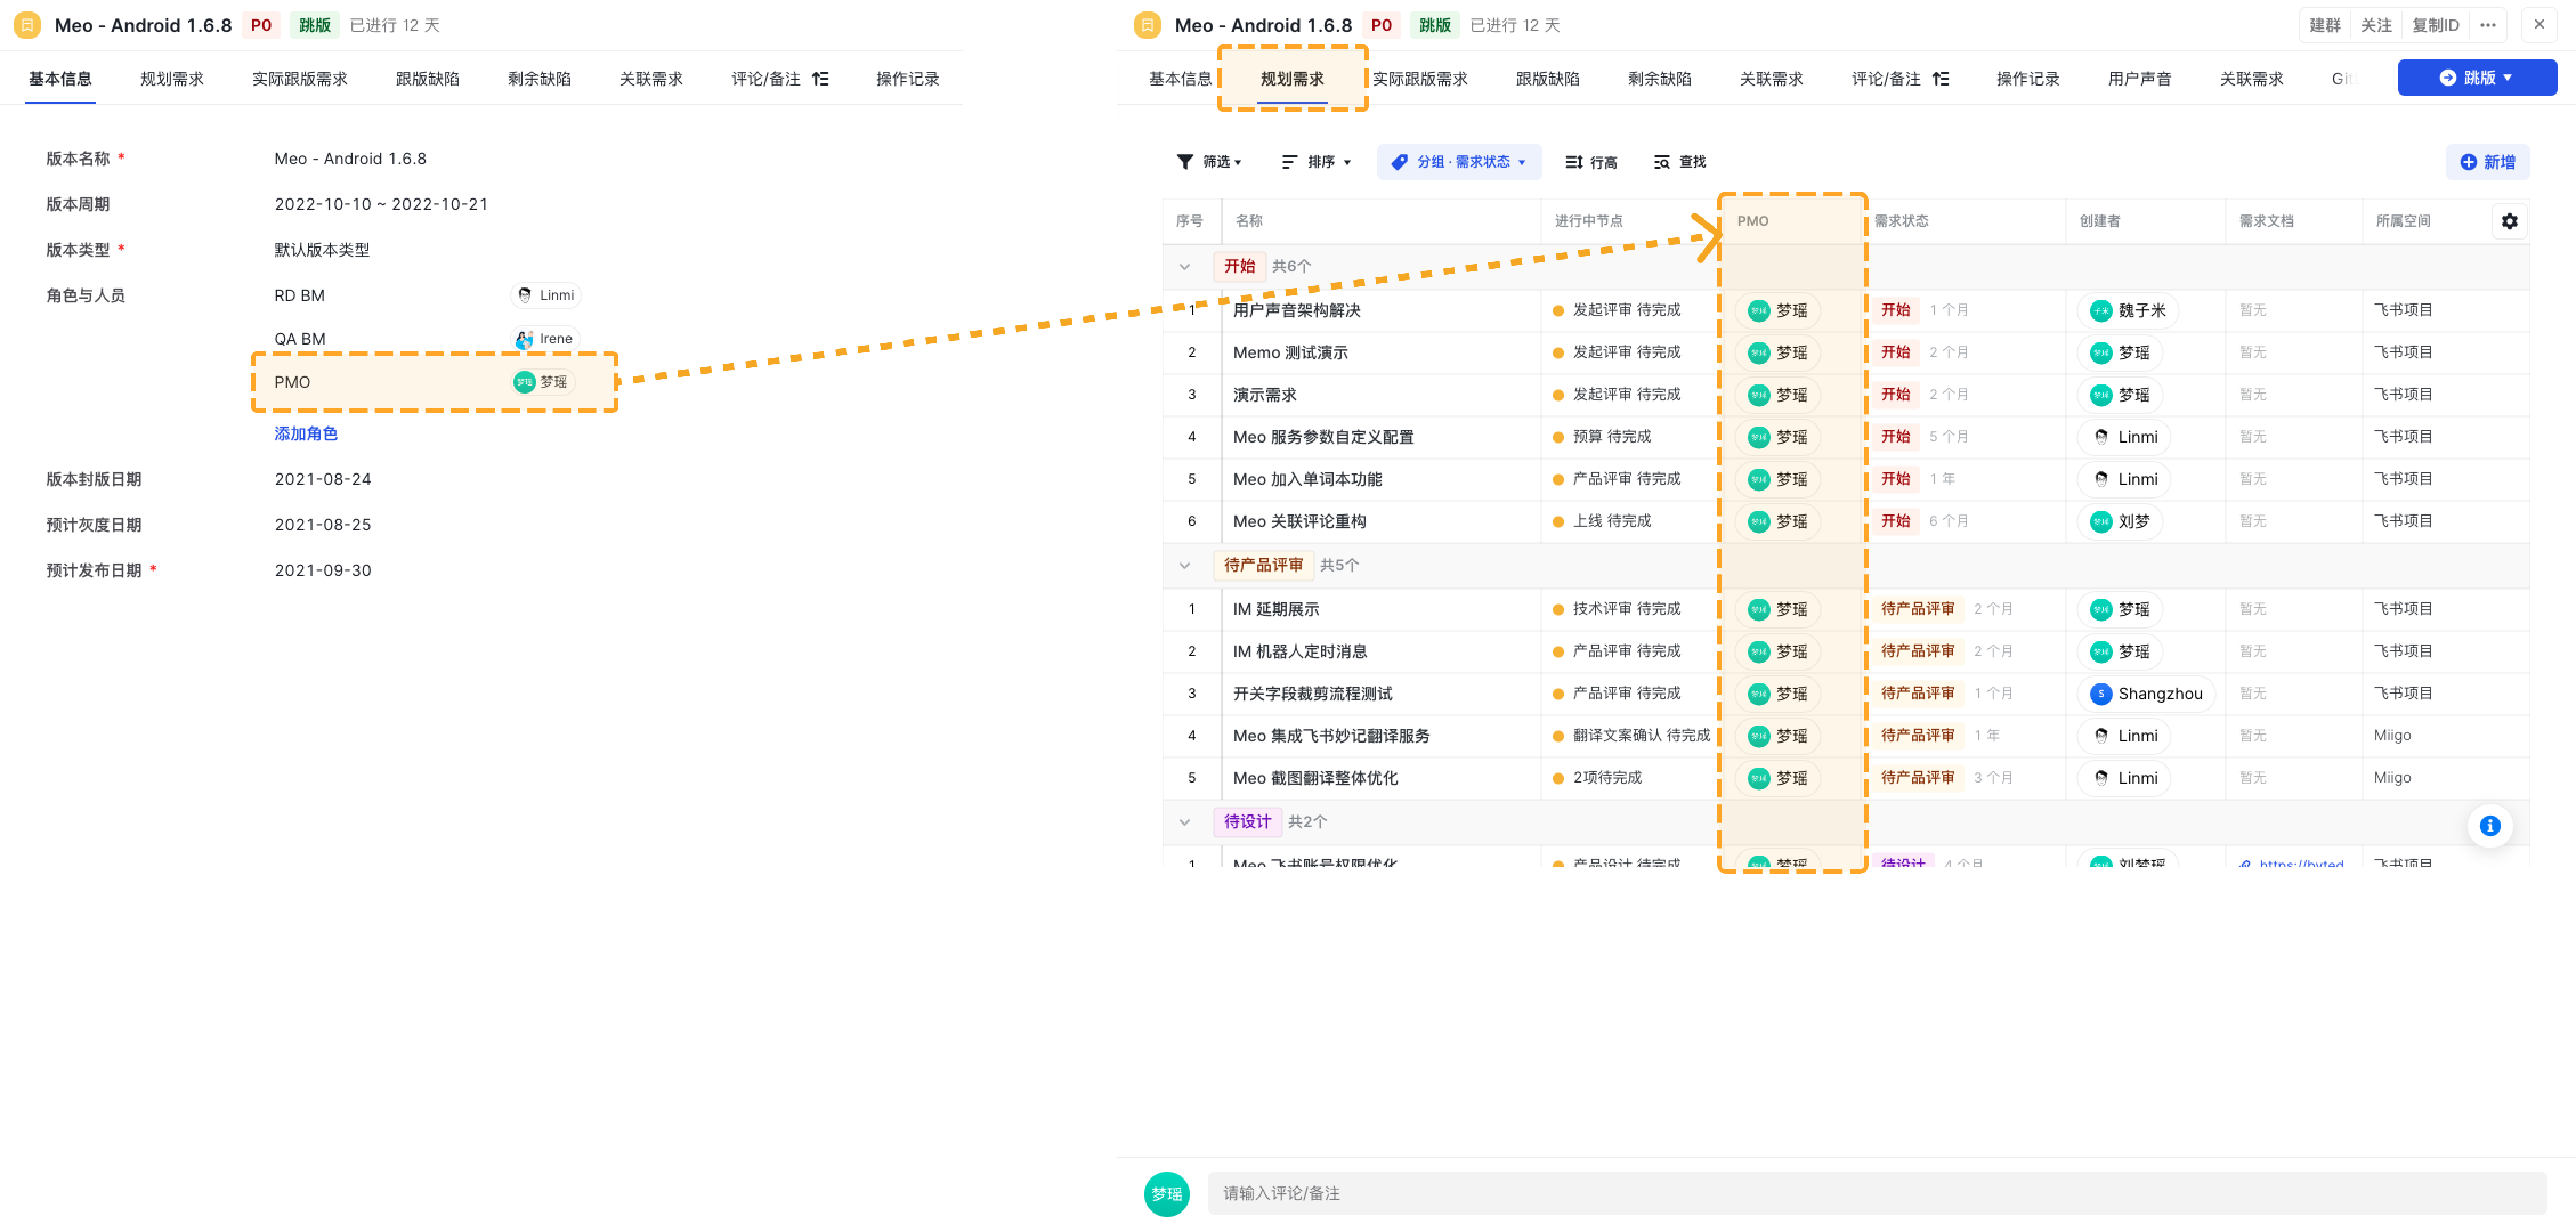Open requirement IM 延期展示
The width and height of the screenshot is (2576, 1232).
click(x=1275, y=610)
